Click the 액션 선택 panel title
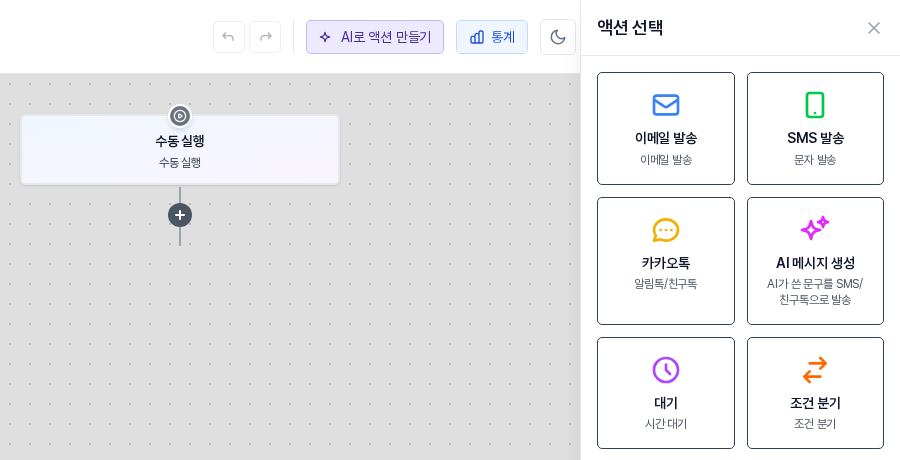The image size is (900, 460). [x=630, y=28]
